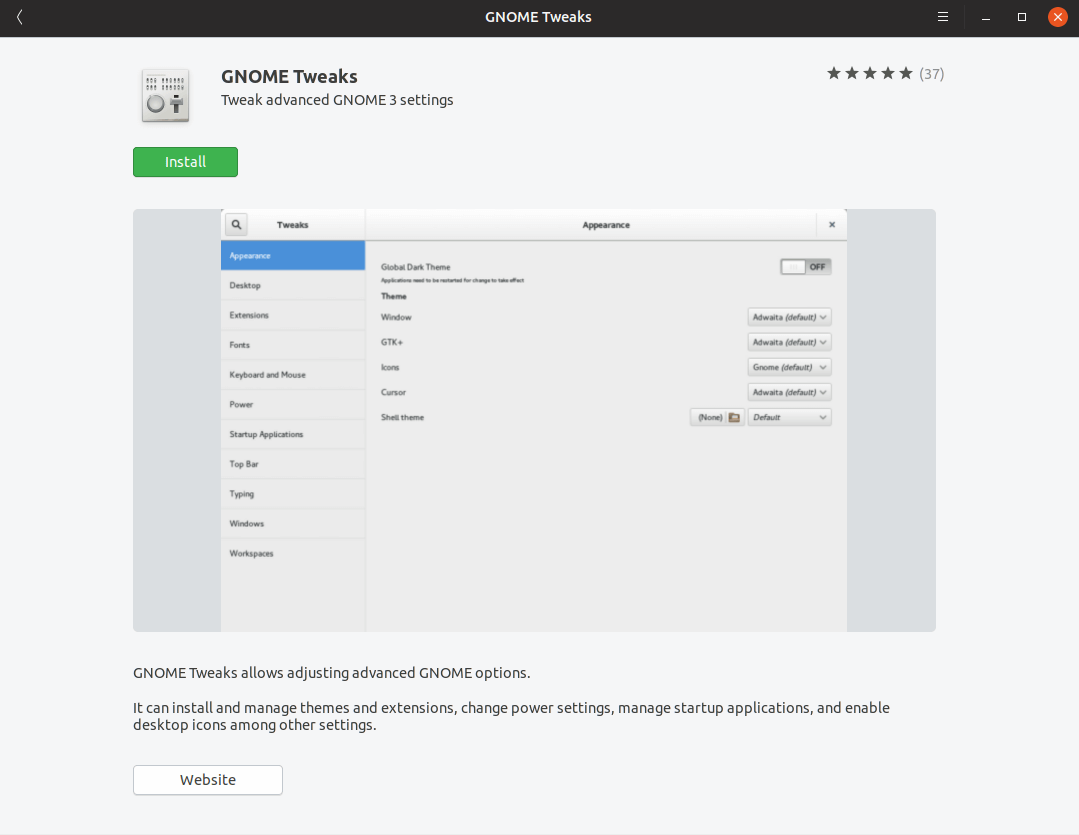Click description line about adjusting advanced GNOME options
Screen dimensions: 1079x835
(x=332, y=673)
